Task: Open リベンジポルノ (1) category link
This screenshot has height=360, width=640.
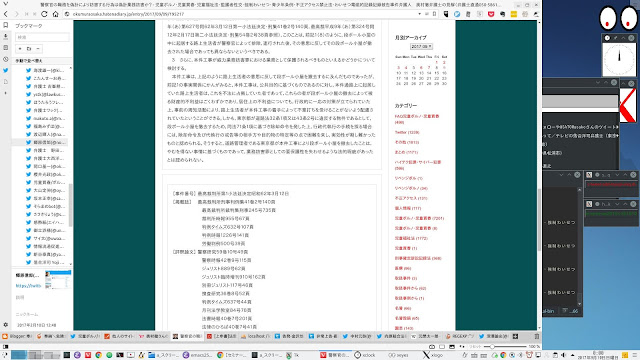Action: [409, 178]
